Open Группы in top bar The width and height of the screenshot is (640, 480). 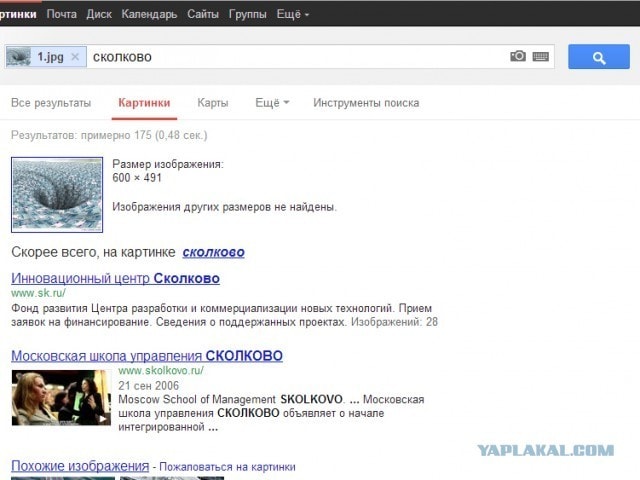(247, 14)
